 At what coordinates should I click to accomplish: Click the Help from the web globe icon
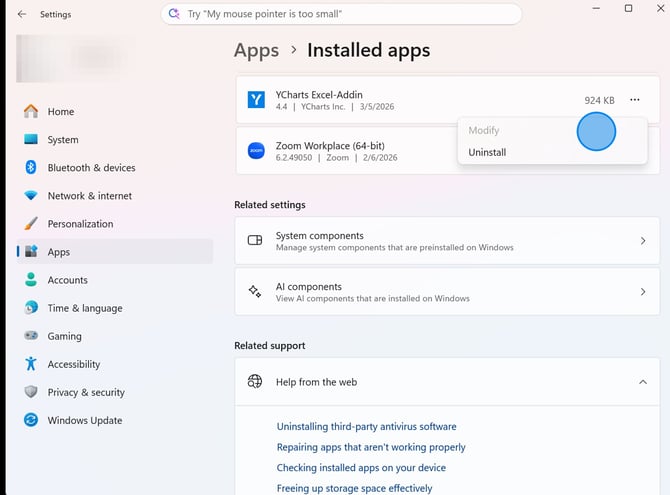click(x=255, y=381)
